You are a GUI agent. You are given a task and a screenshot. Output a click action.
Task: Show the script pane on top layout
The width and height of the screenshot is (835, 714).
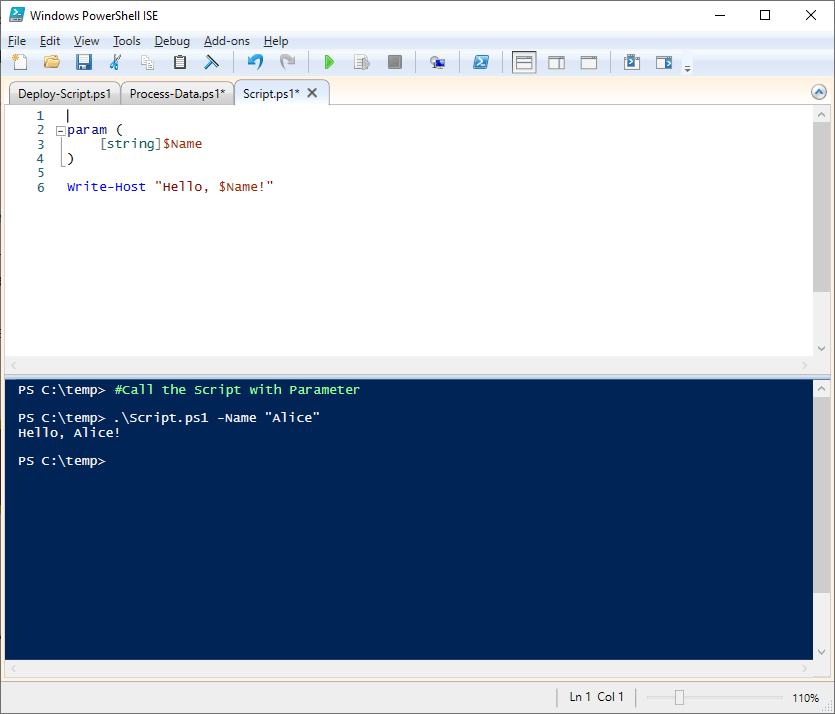pyautogui.click(x=524, y=62)
